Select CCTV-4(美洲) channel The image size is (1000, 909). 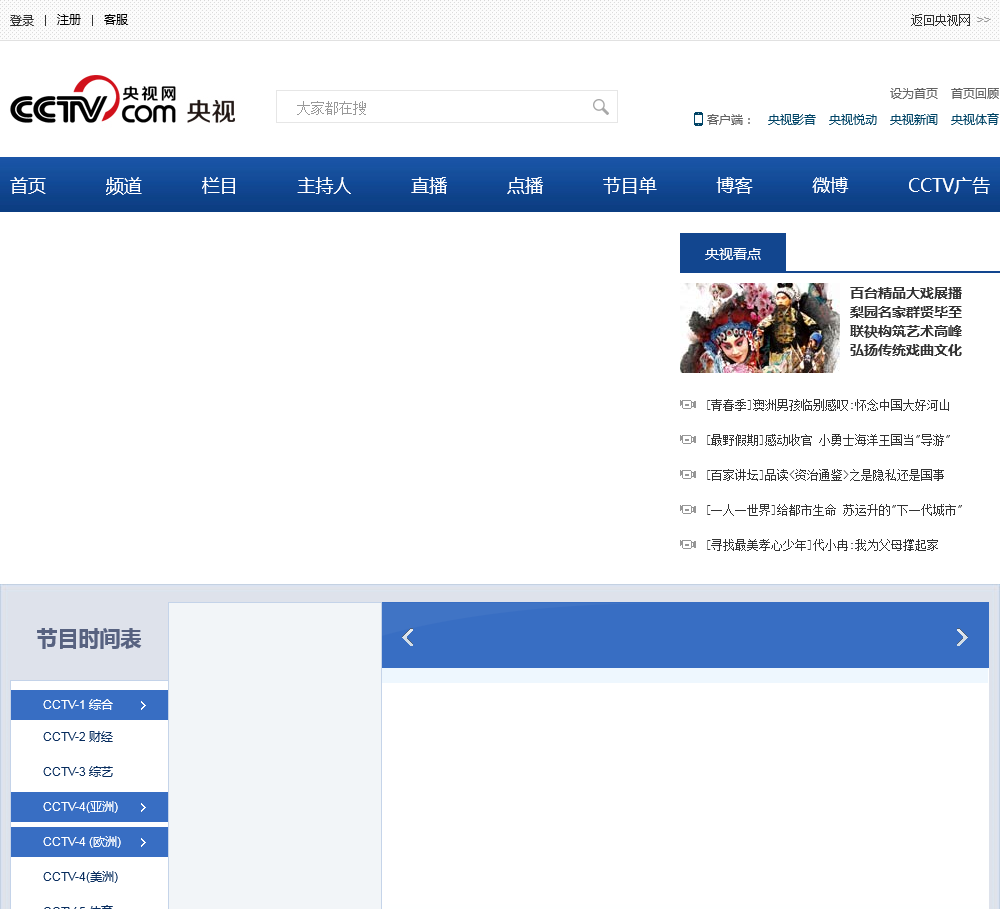click(80, 877)
